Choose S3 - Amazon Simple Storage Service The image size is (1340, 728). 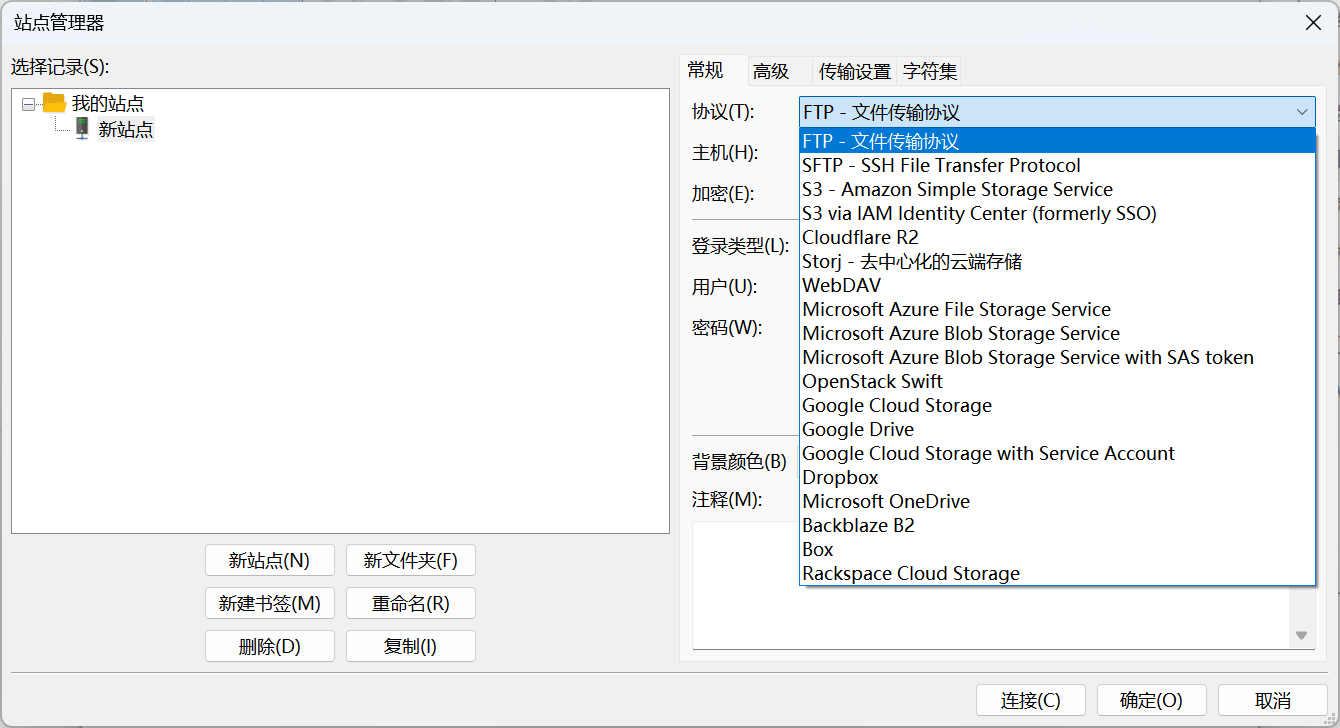pyautogui.click(x=1057, y=189)
